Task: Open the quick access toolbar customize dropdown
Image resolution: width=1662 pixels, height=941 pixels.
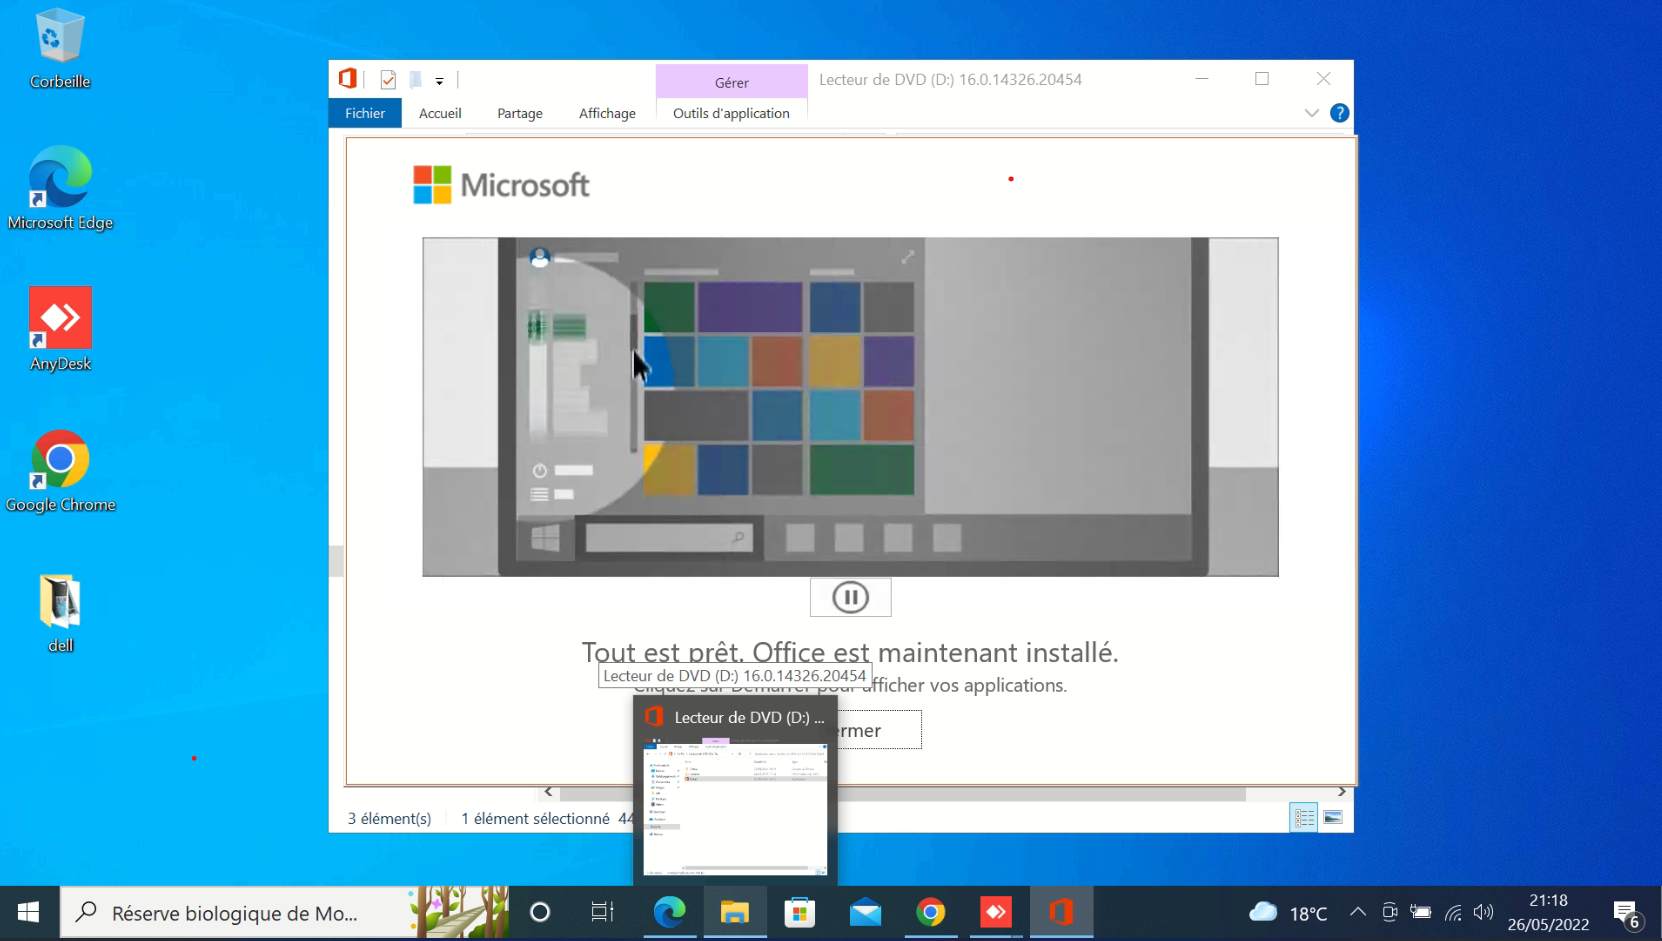Action: click(439, 81)
